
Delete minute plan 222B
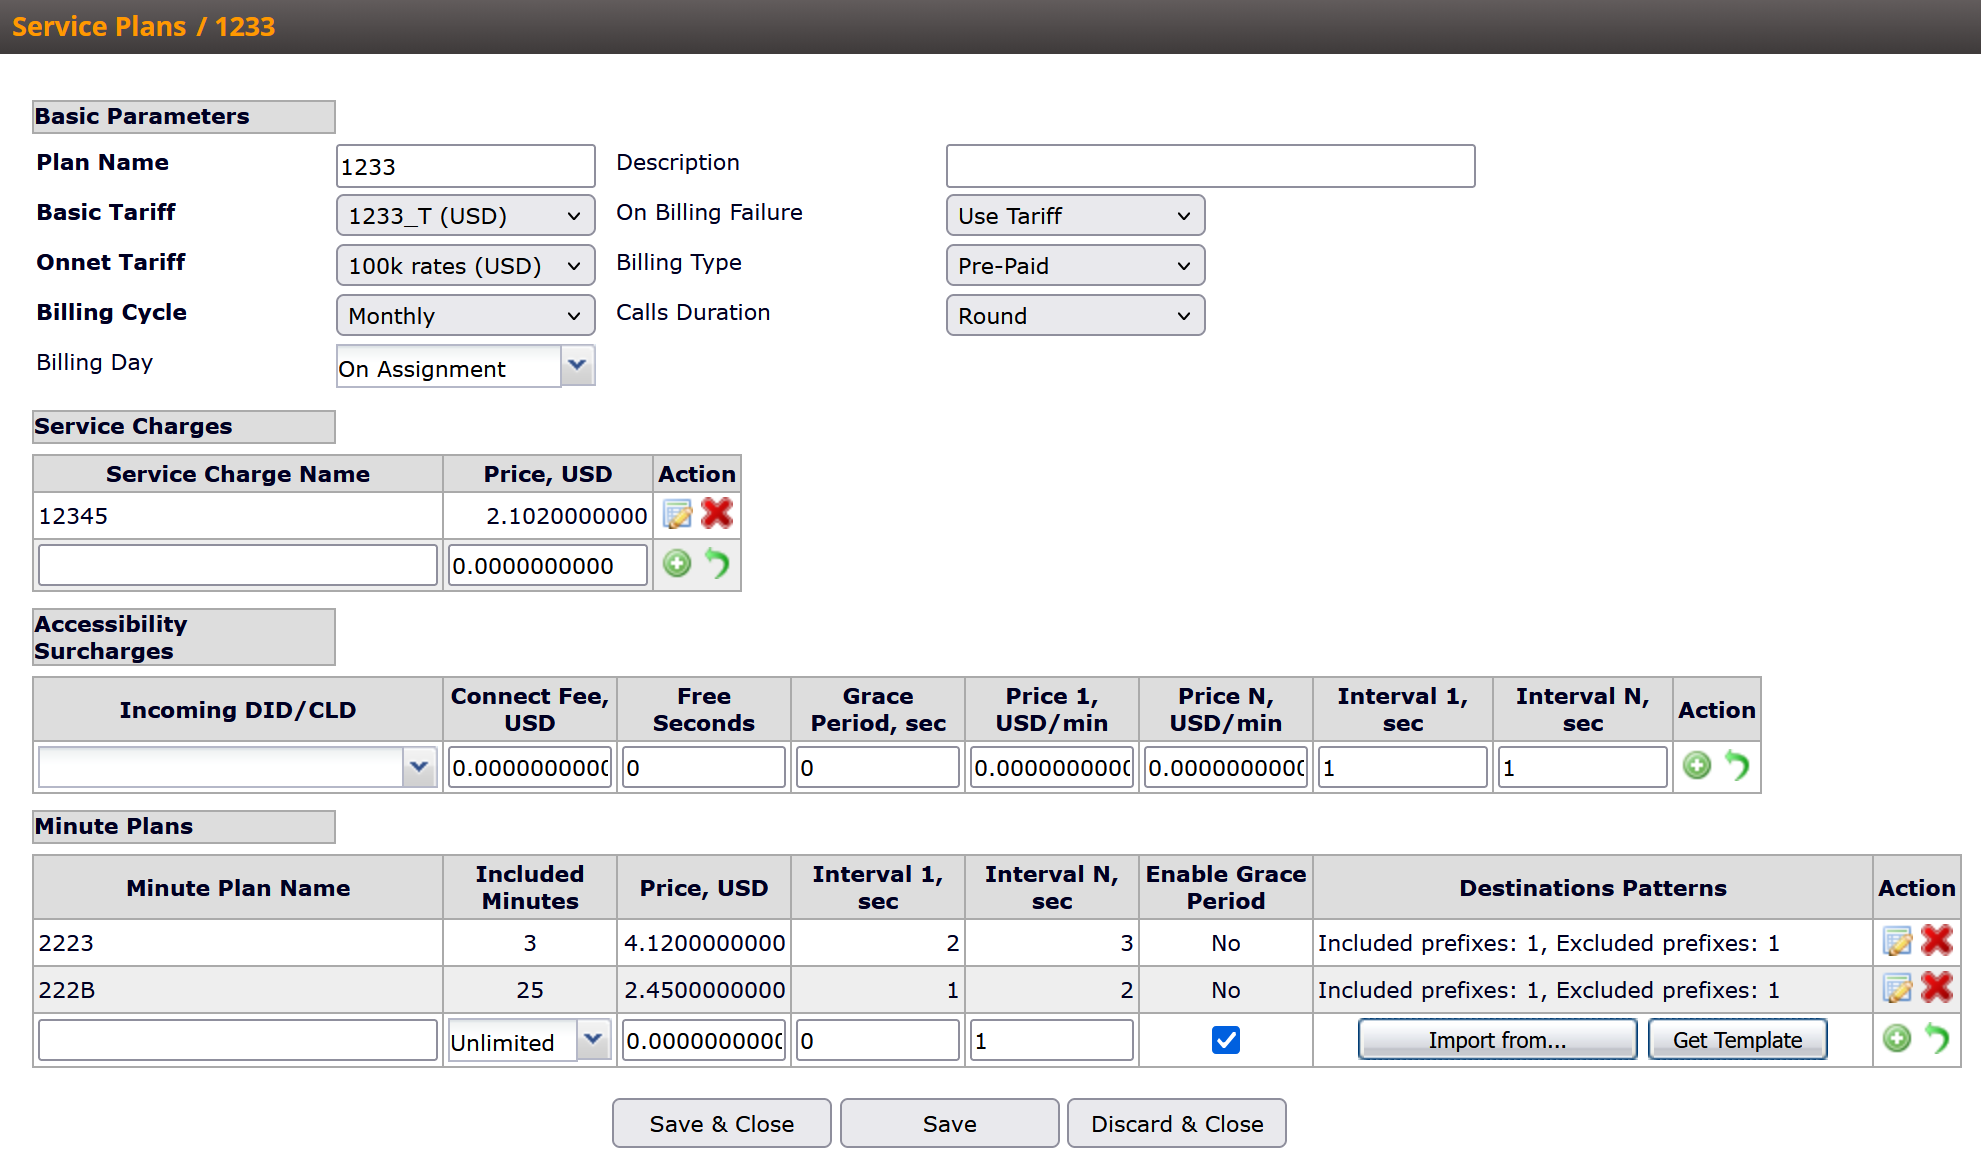[1937, 988]
